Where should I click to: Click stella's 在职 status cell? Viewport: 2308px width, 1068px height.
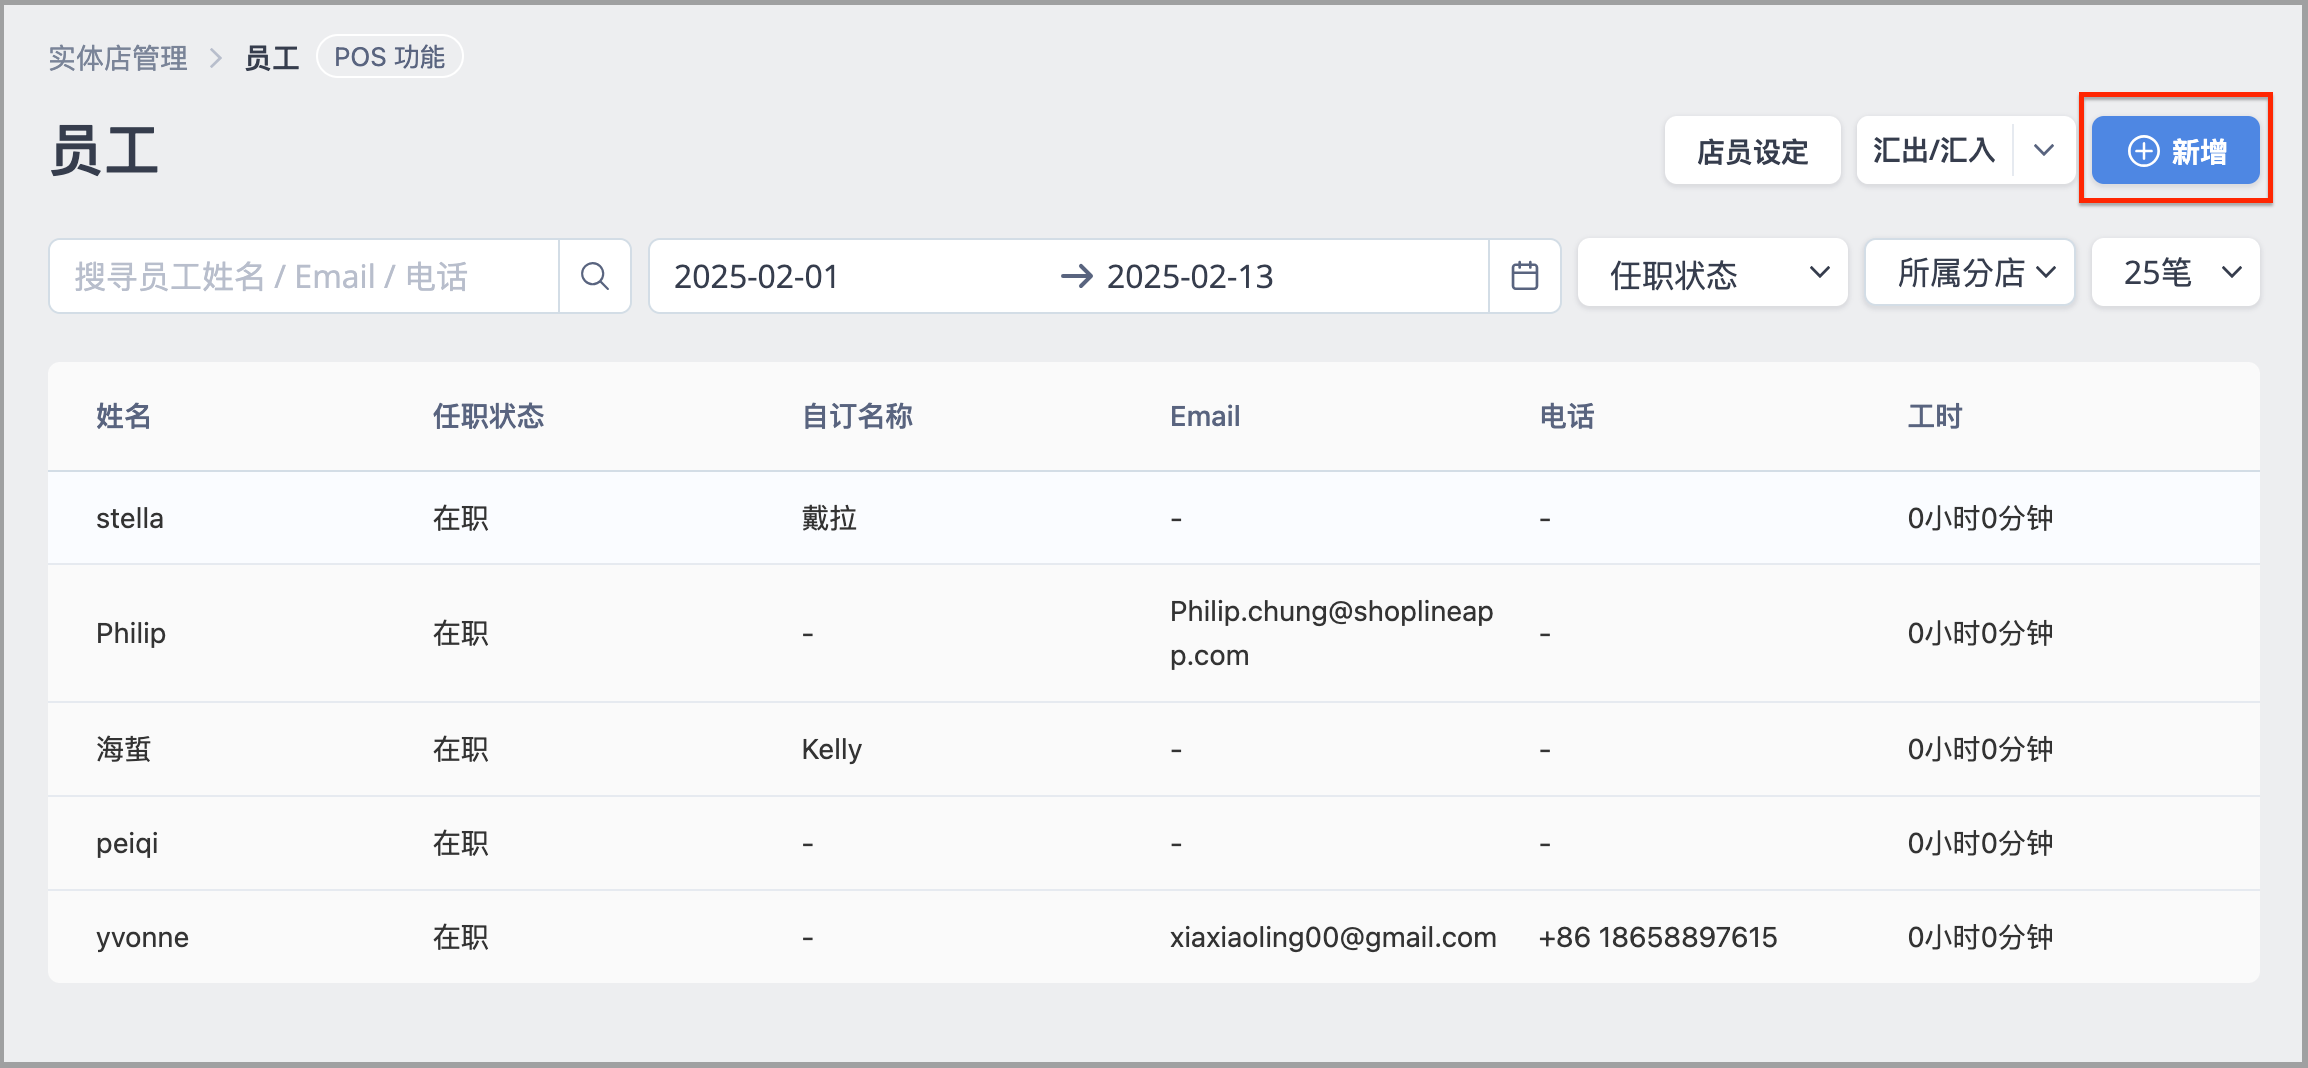460,518
